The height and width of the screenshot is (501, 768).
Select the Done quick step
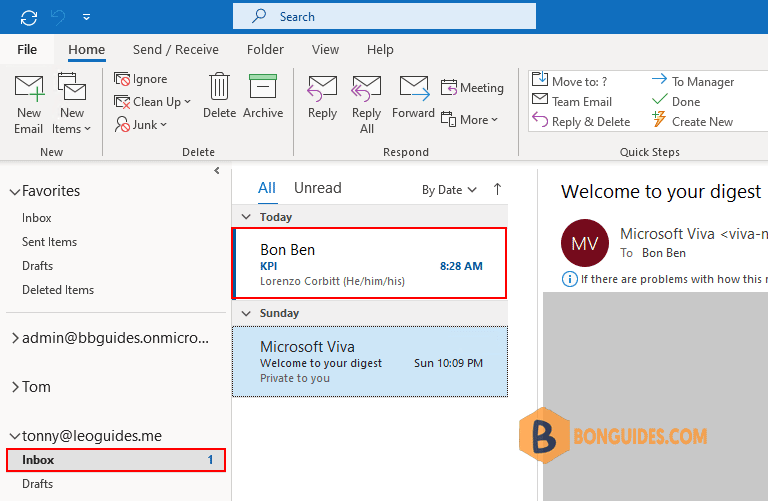pyautogui.click(x=676, y=101)
